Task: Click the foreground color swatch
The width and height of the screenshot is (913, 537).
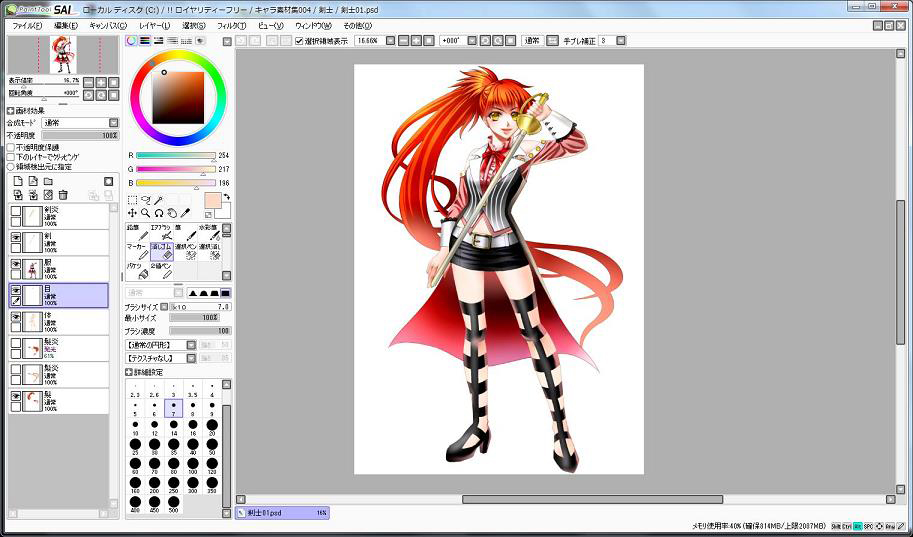Action: (x=211, y=199)
